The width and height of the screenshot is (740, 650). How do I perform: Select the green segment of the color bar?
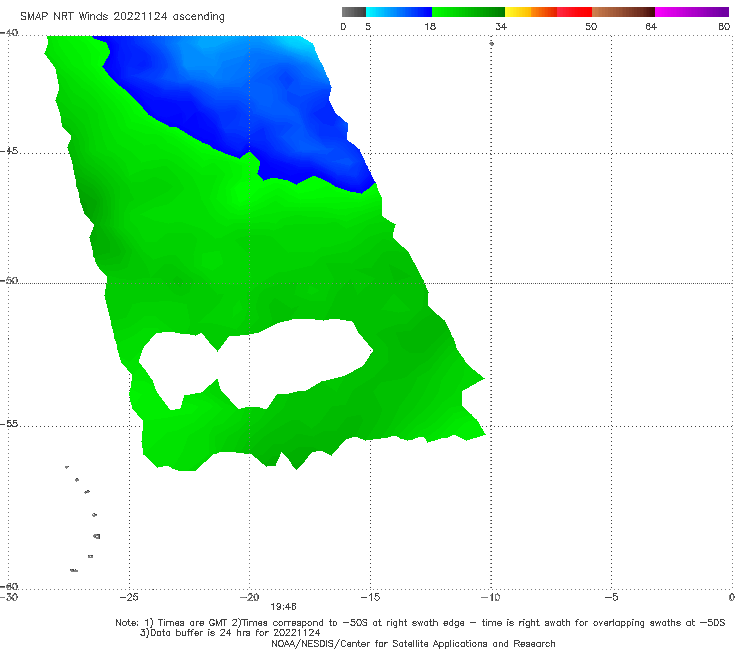click(x=468, y=12)
